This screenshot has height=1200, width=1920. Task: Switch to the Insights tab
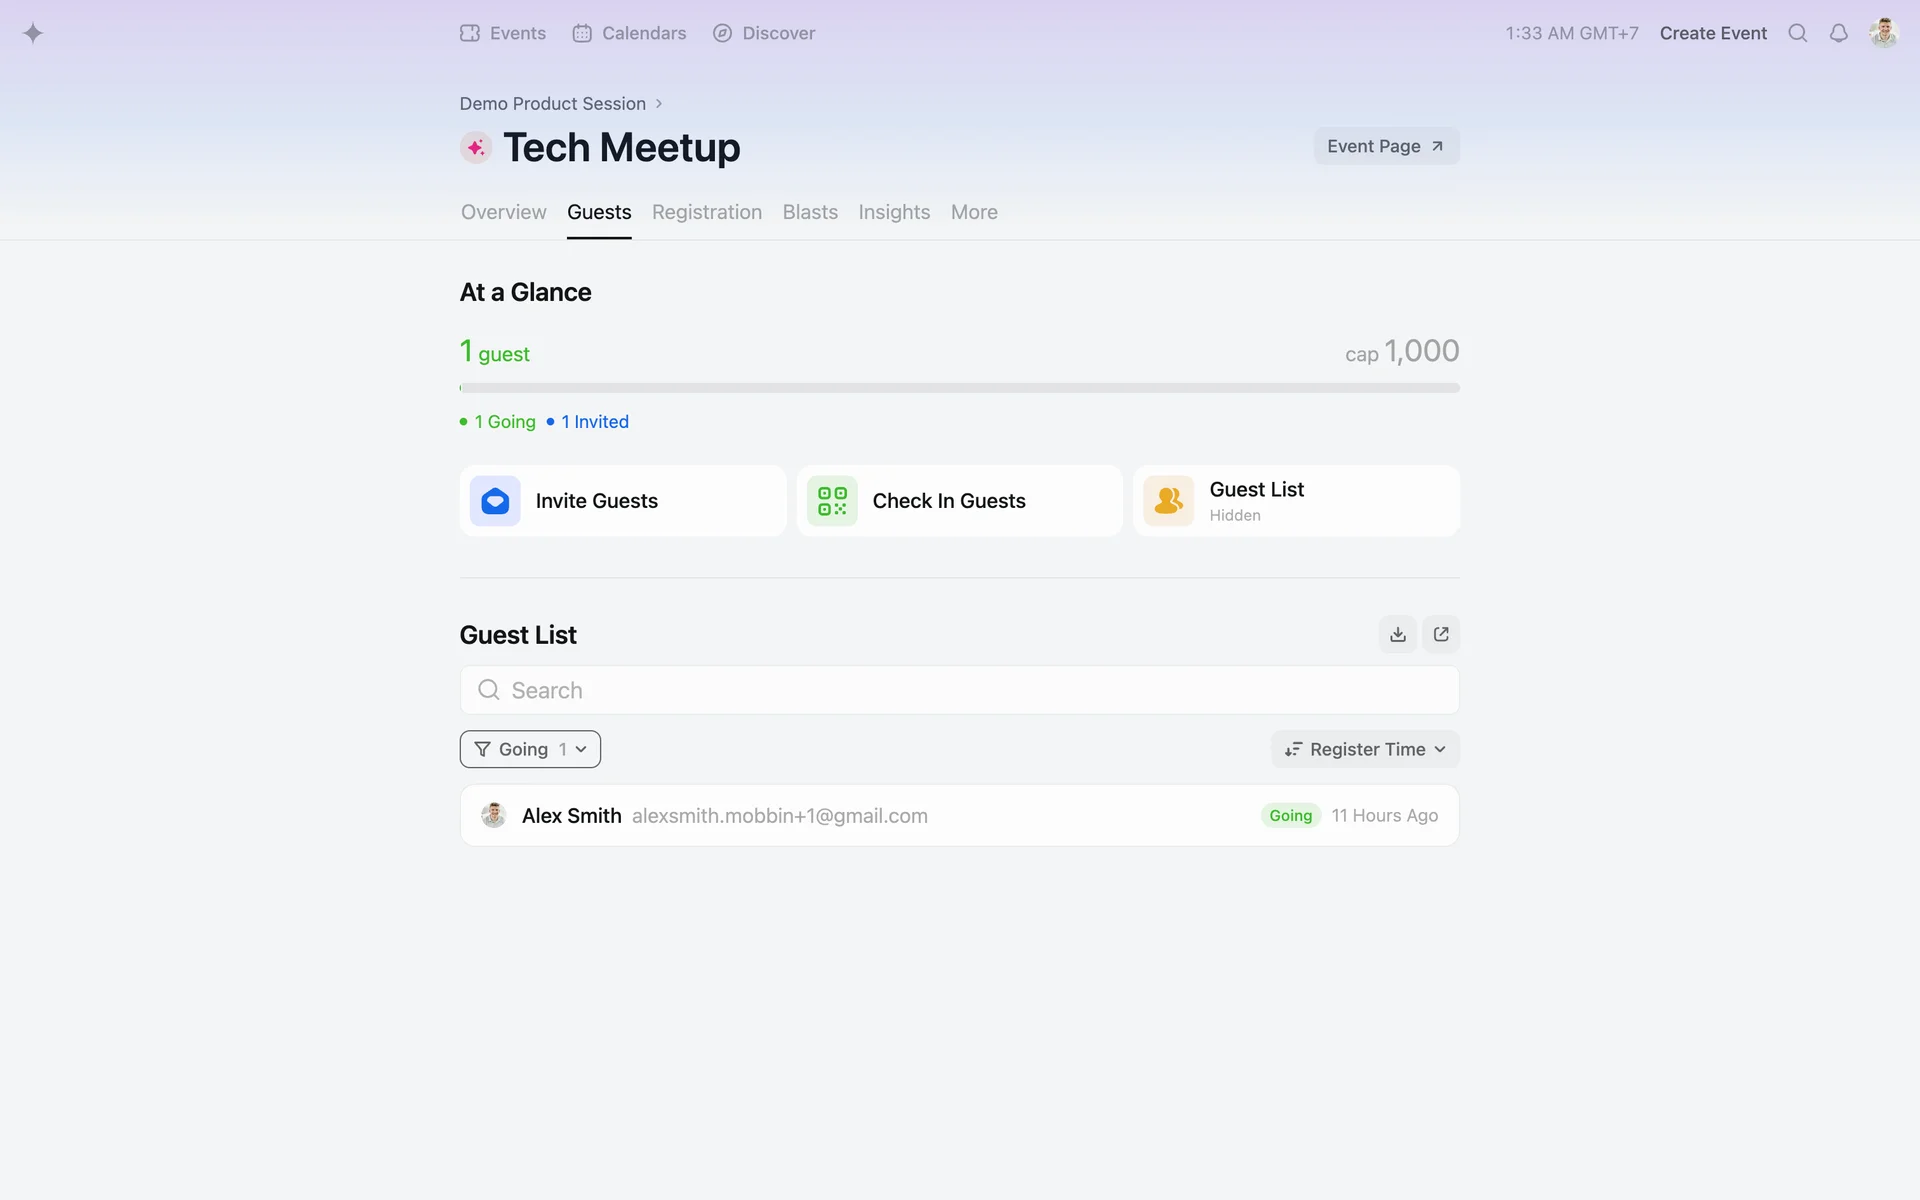894,212
